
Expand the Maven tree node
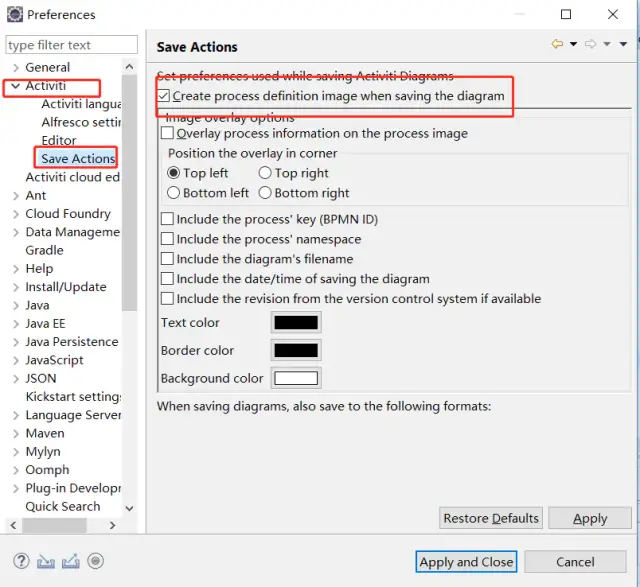click(x=16, y=434)
